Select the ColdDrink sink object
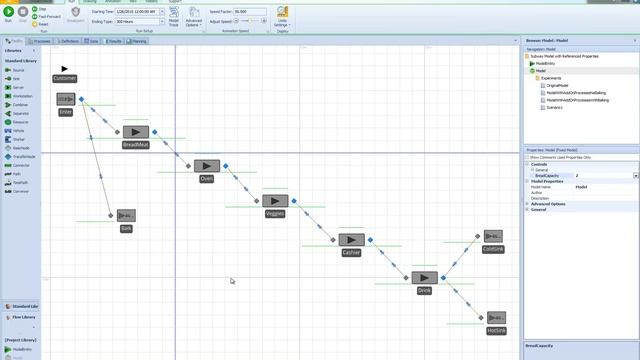 click(x=493, y=236)
